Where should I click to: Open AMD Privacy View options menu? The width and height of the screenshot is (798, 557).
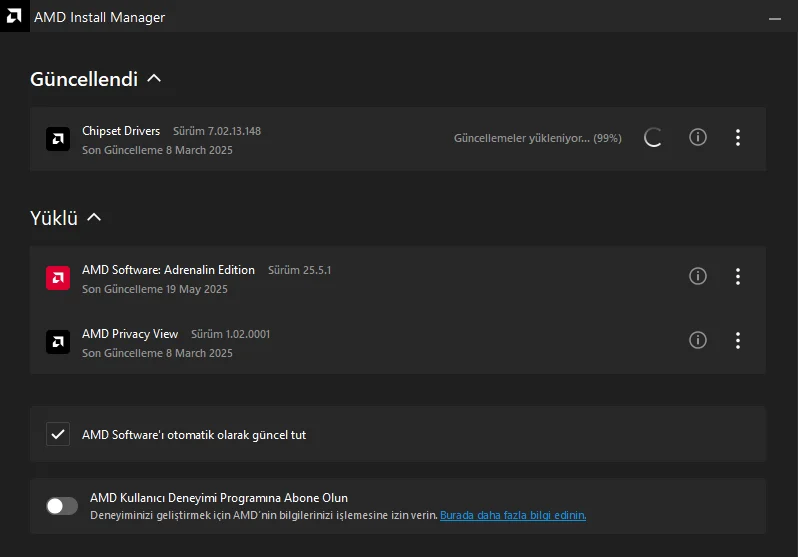(x=738, y=341)
